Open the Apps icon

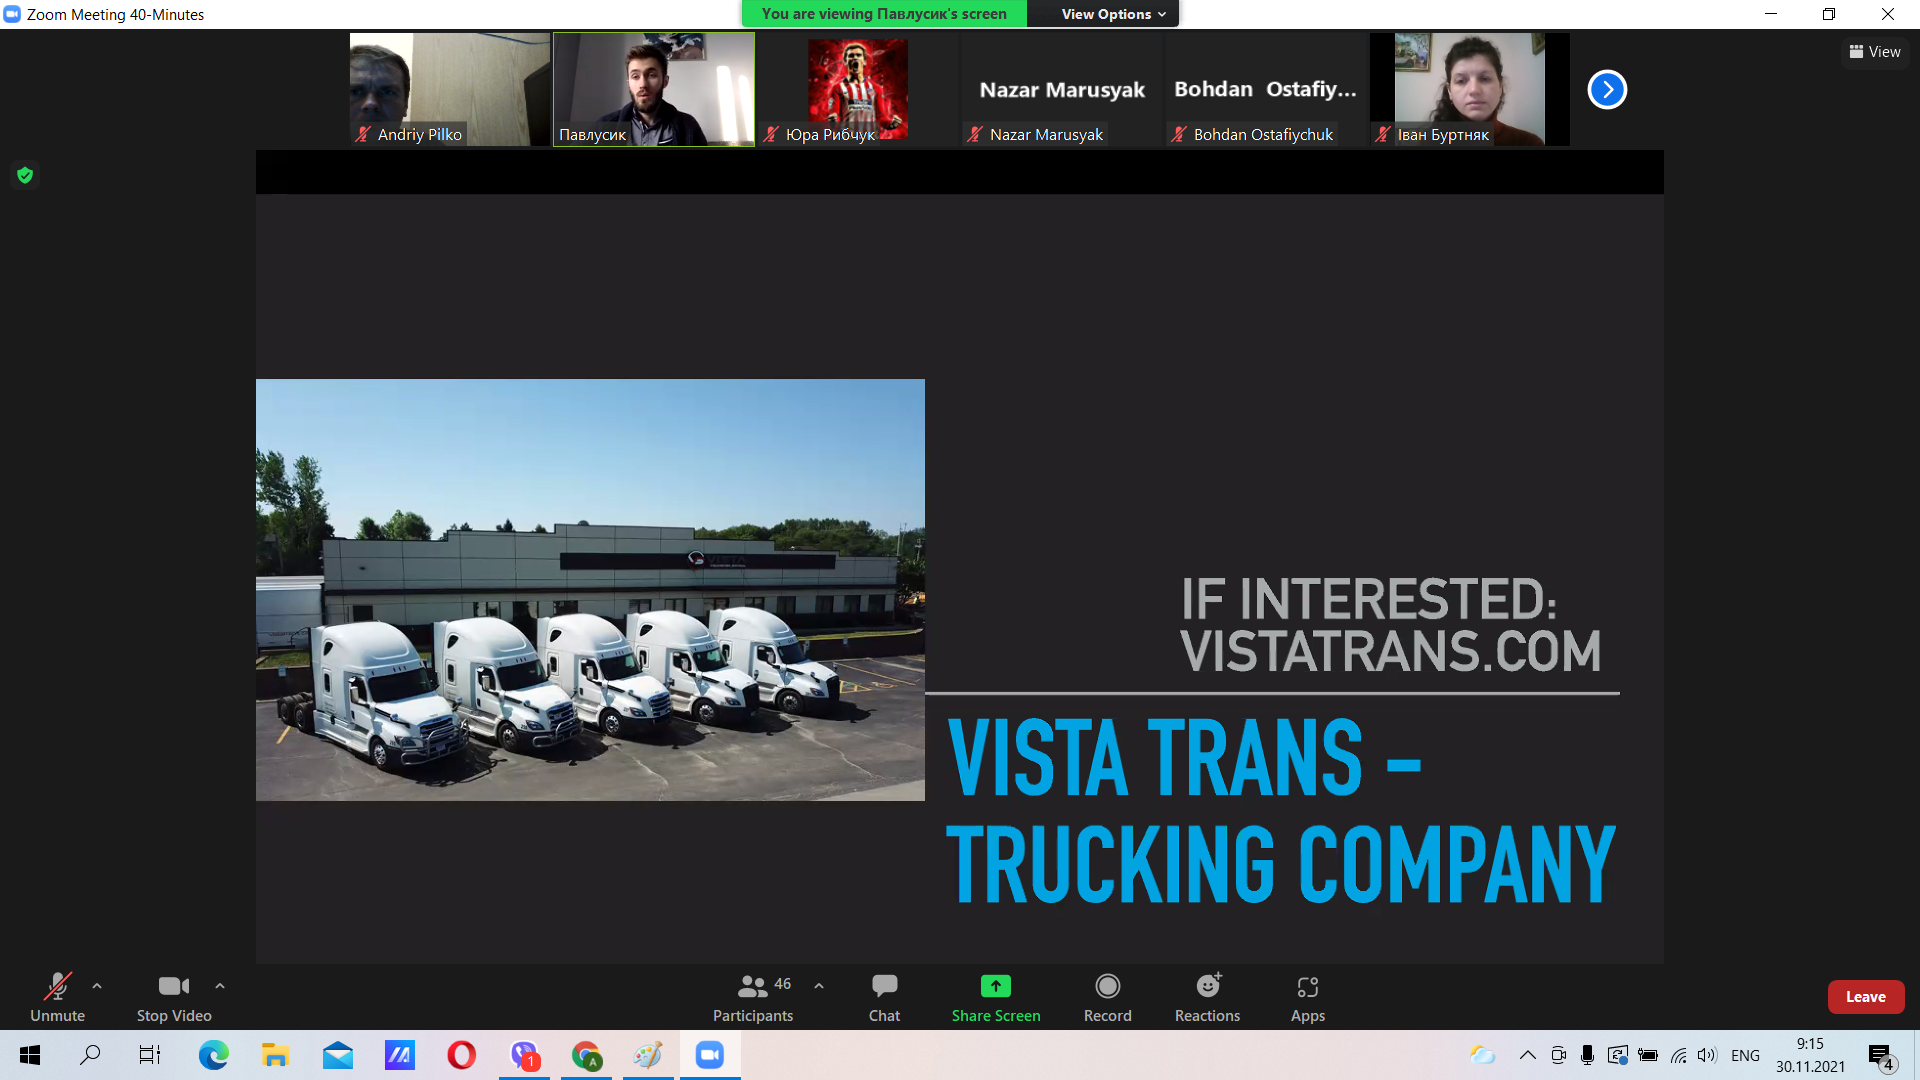[x=1307, y=987]
